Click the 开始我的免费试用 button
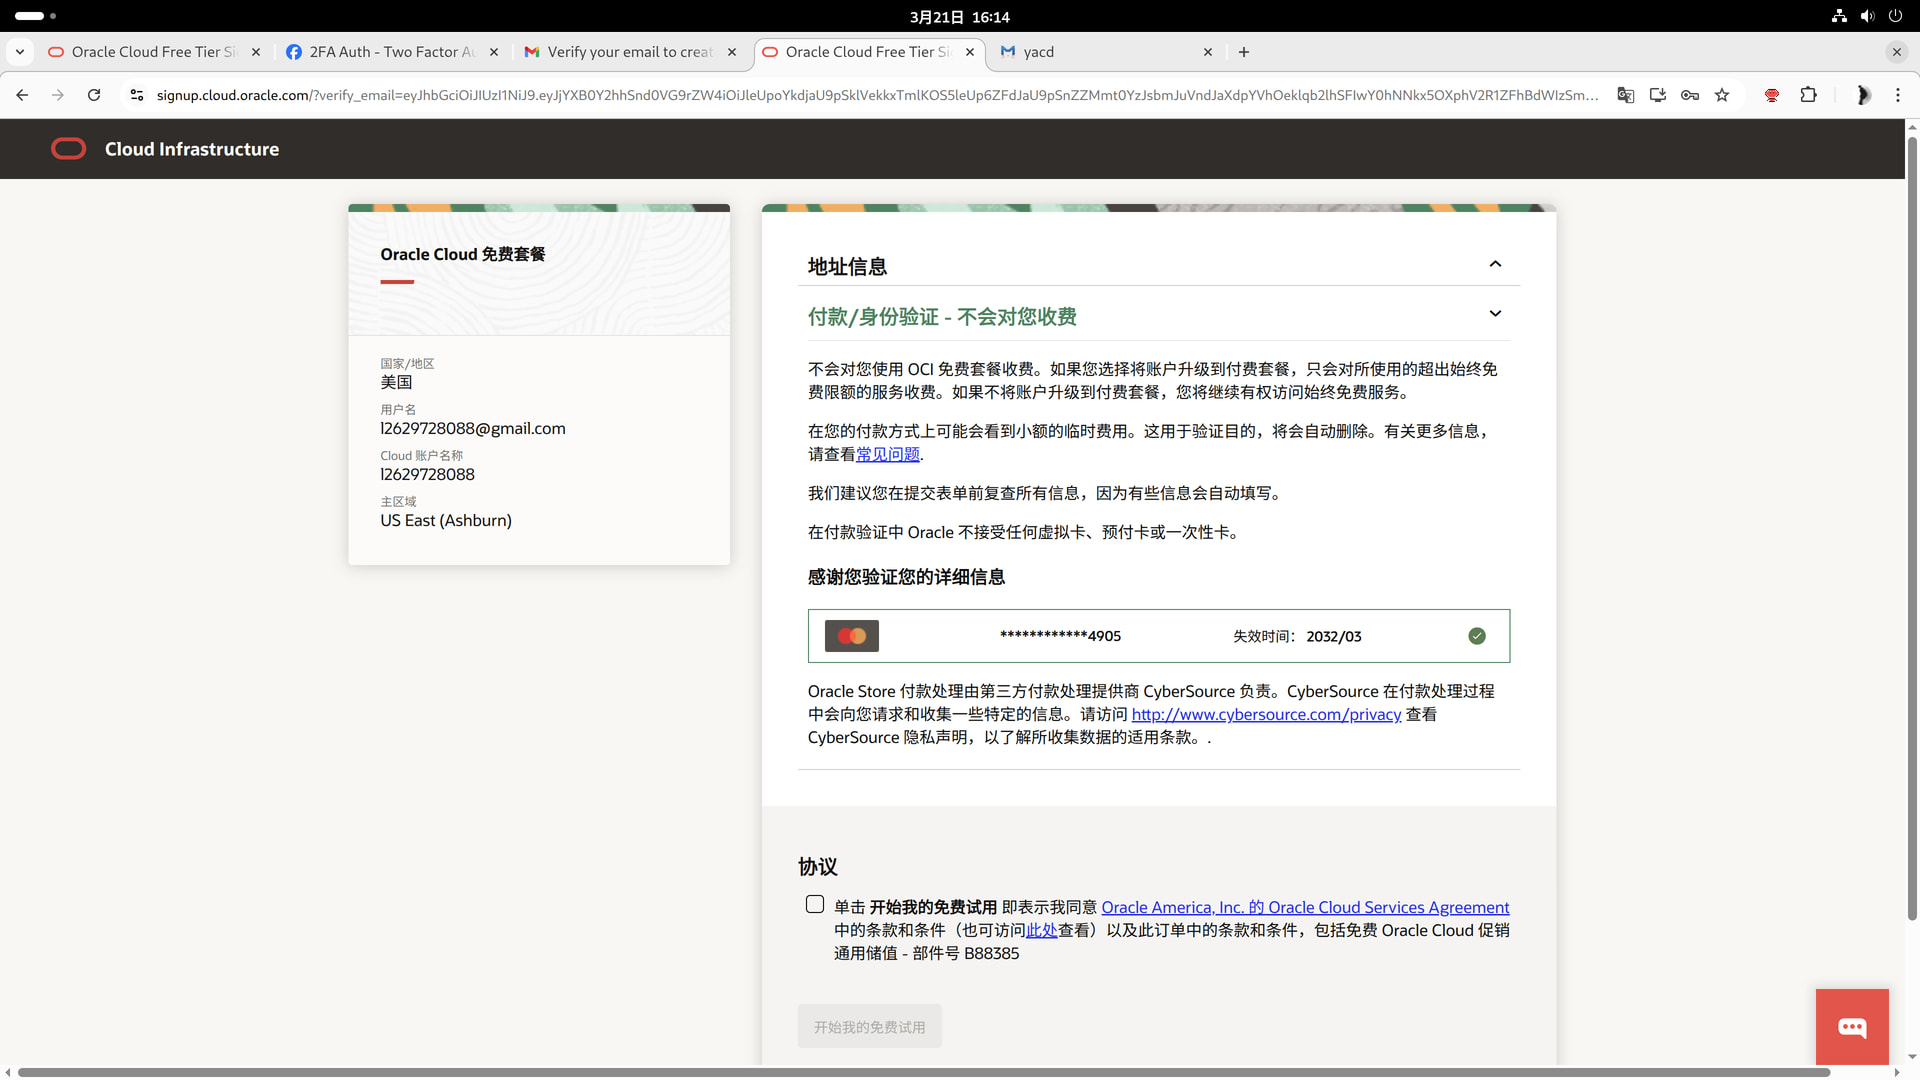1920x1080 pixels. [869, 1027]
